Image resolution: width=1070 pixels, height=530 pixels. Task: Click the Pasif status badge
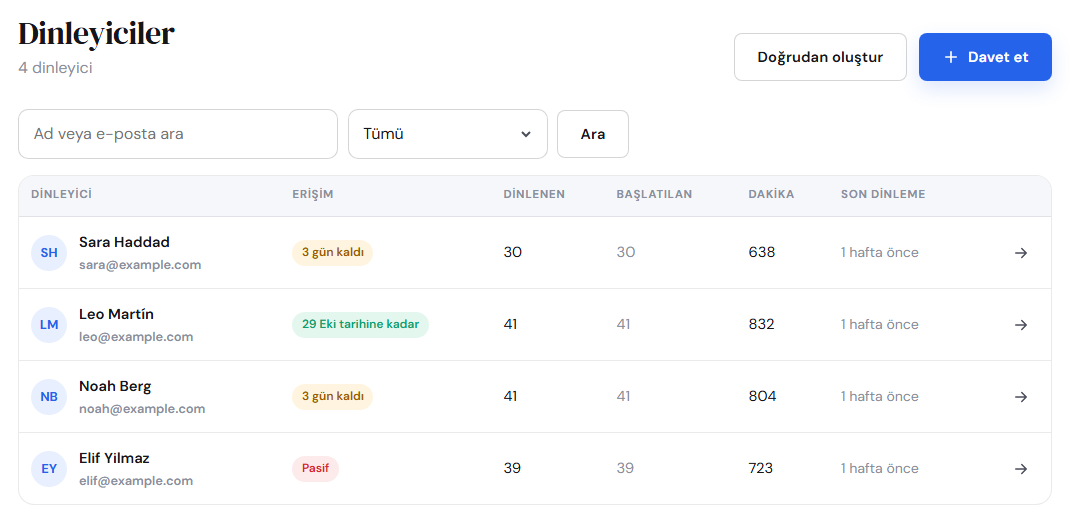click(x=315, y=469)
